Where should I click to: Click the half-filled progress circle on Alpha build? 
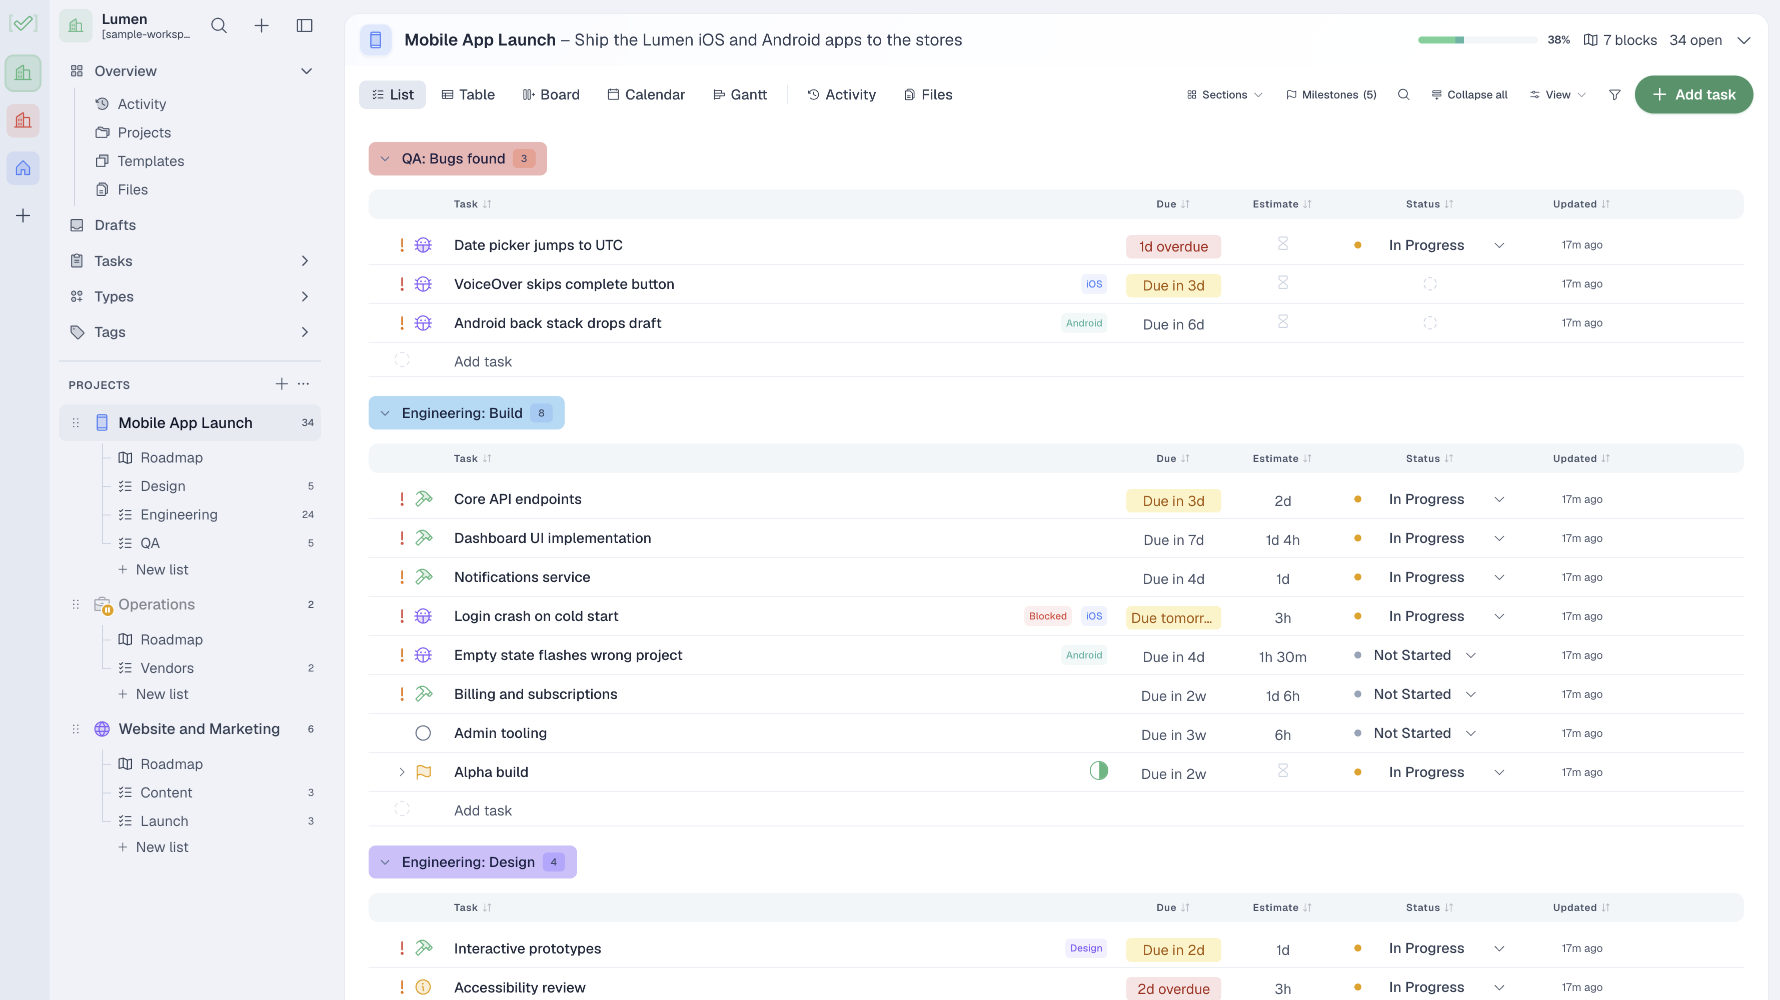pos(1099,771)
